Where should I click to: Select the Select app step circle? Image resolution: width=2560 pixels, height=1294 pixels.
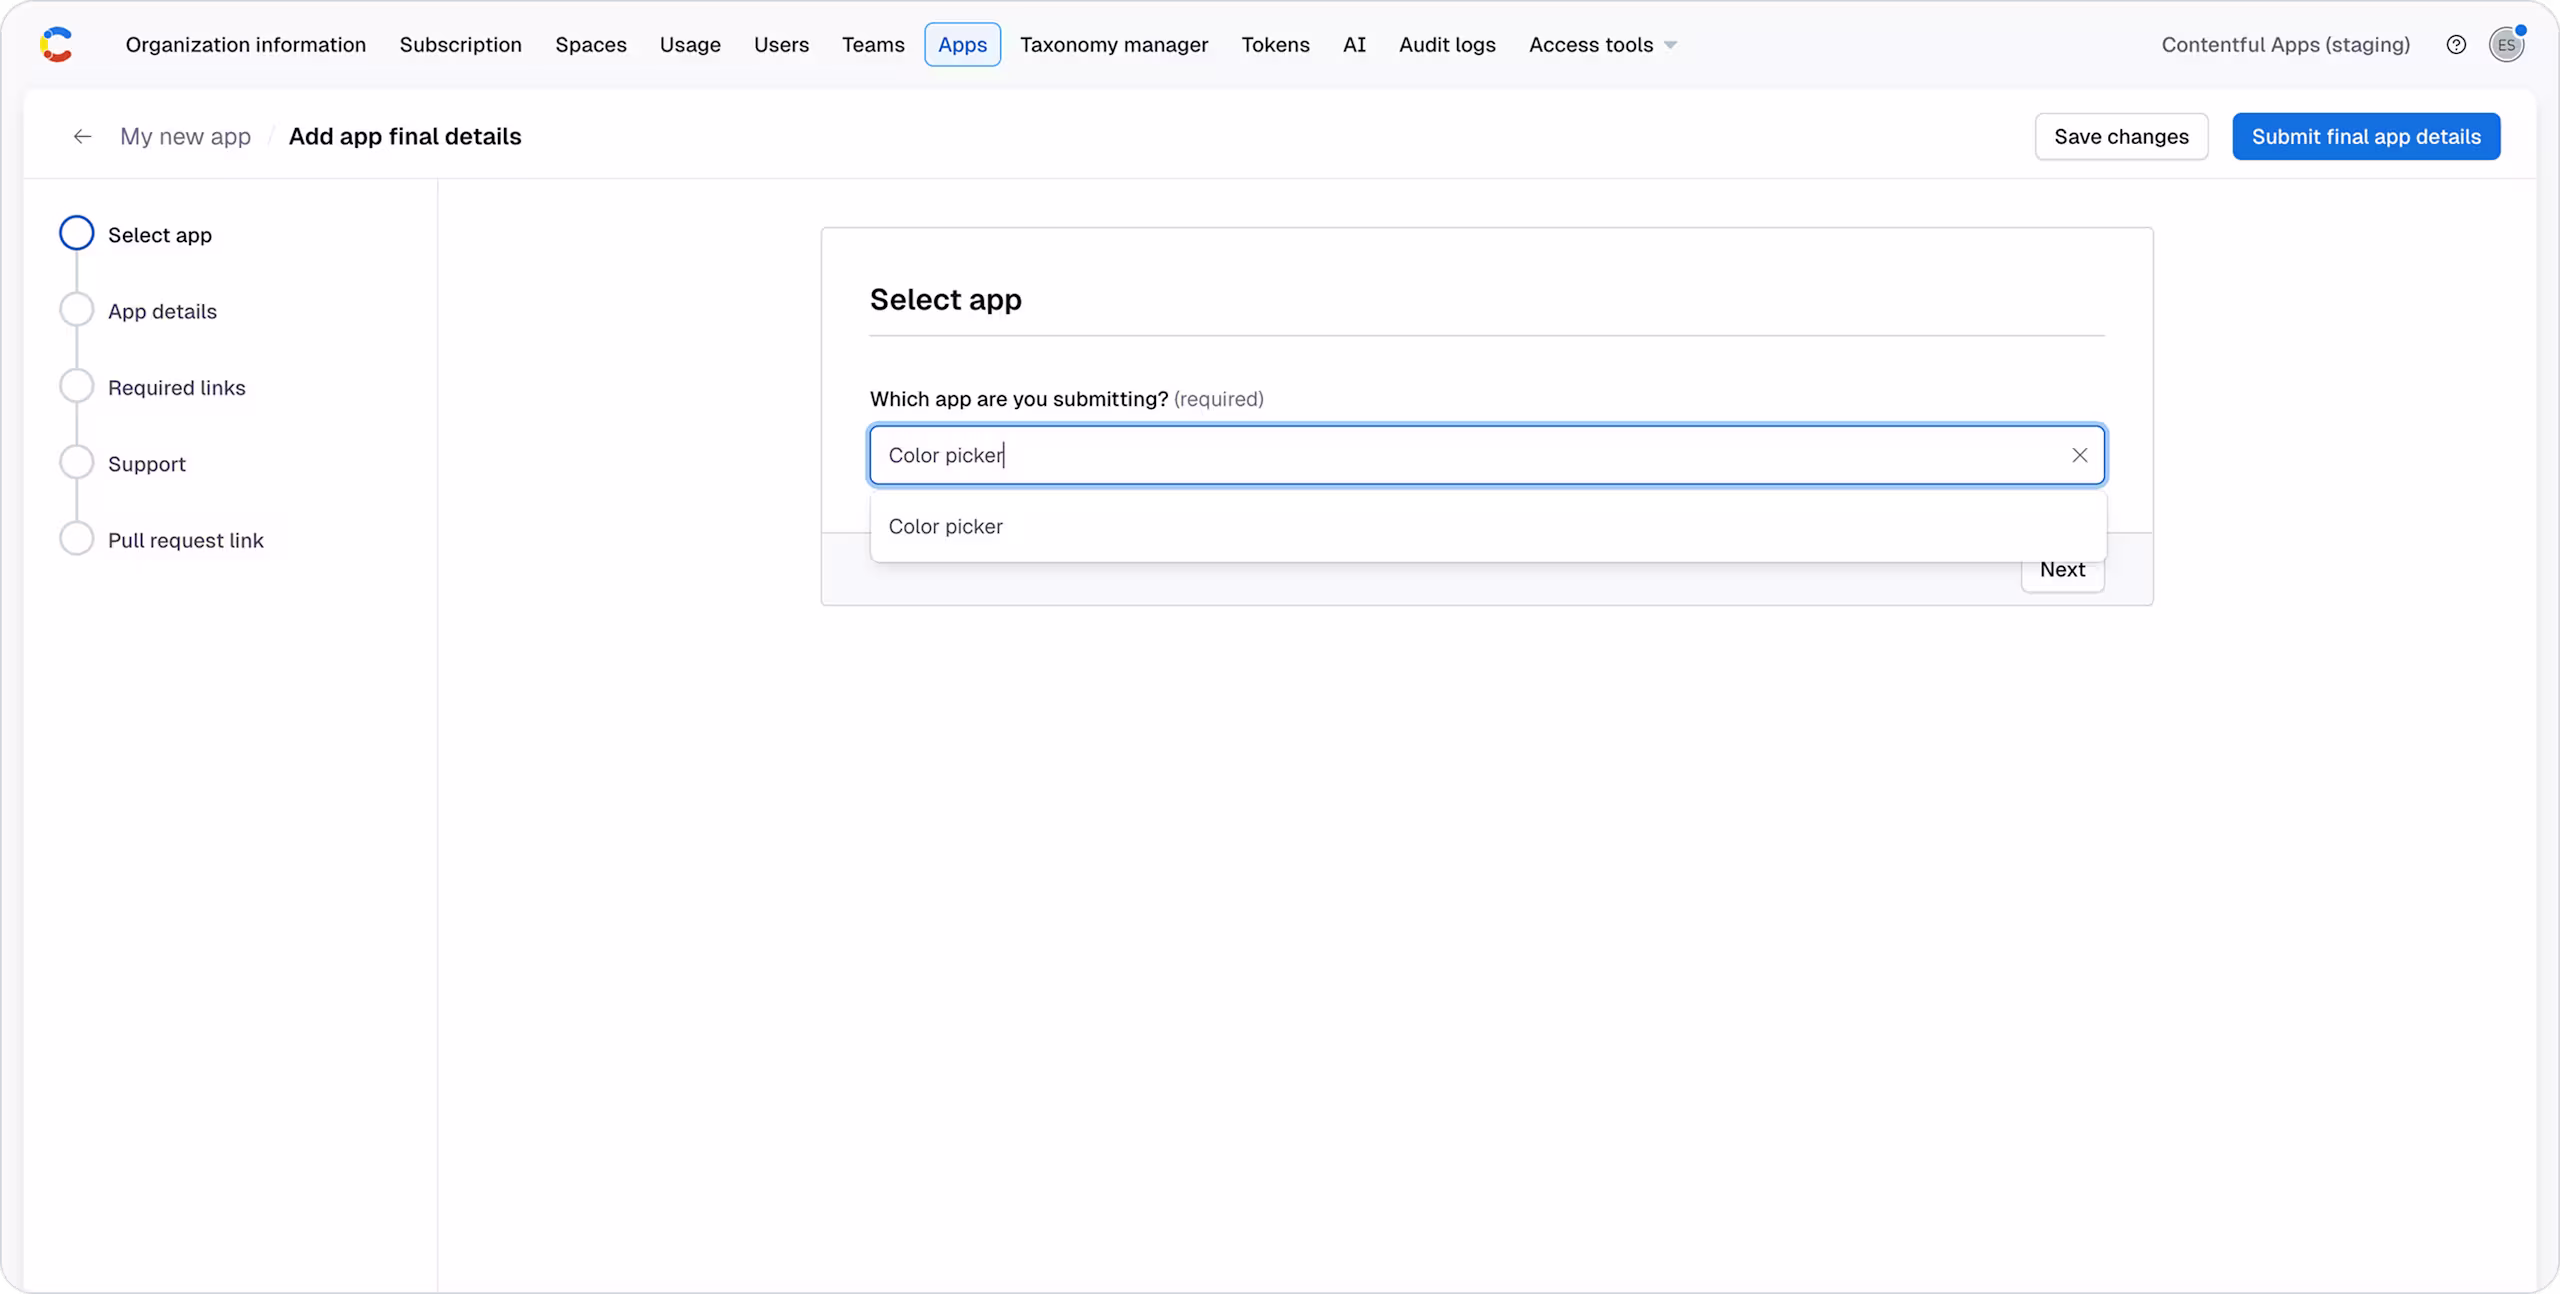[77, 233]
